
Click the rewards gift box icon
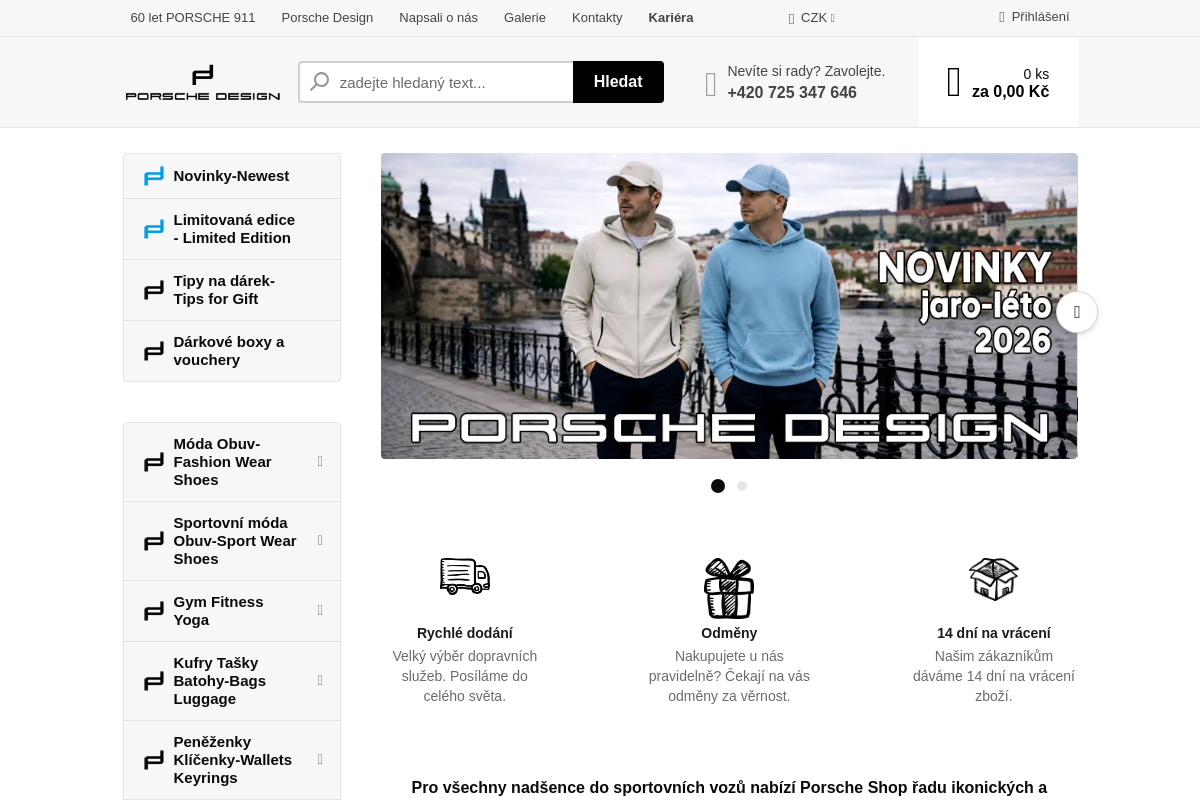click(729, 588)
